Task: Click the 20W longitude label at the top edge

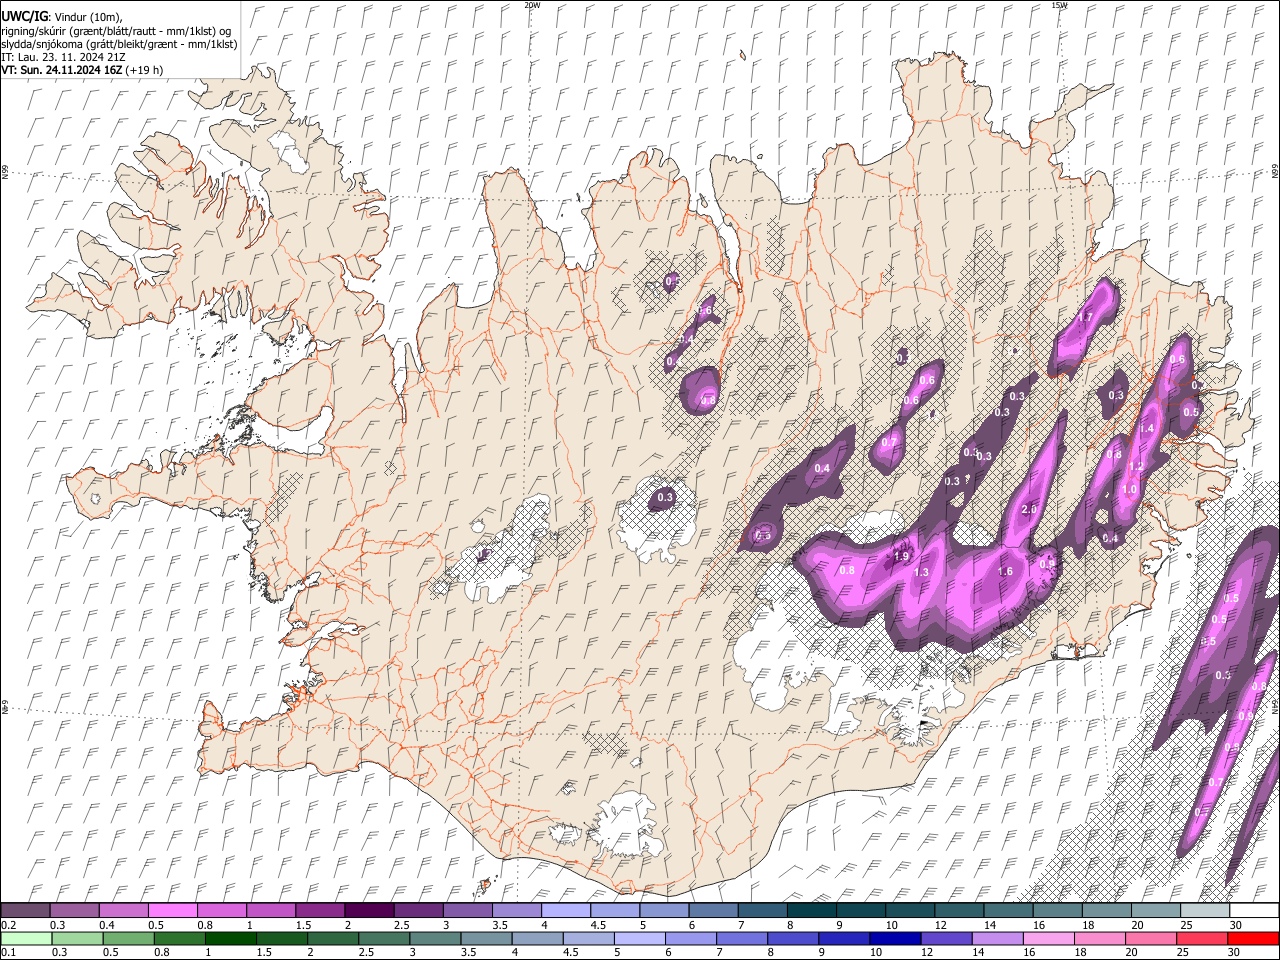Action: pos(532,5)
